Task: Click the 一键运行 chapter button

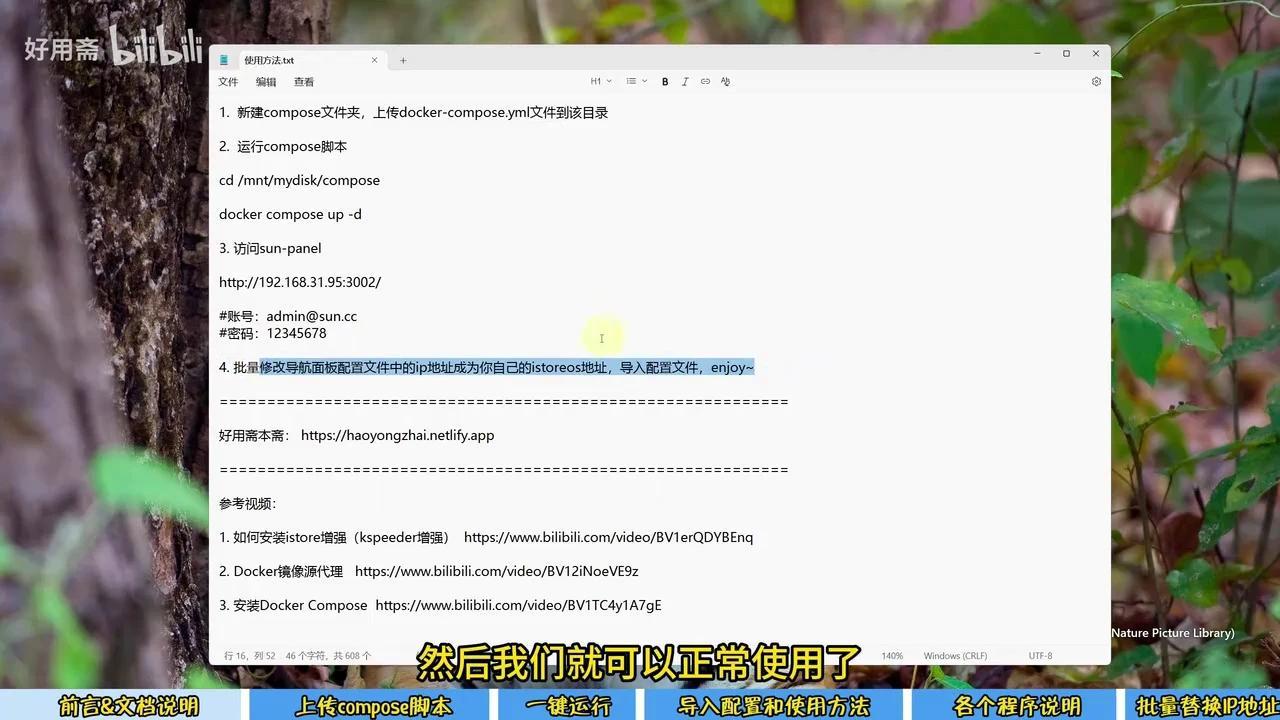Action: pos(567,706)
